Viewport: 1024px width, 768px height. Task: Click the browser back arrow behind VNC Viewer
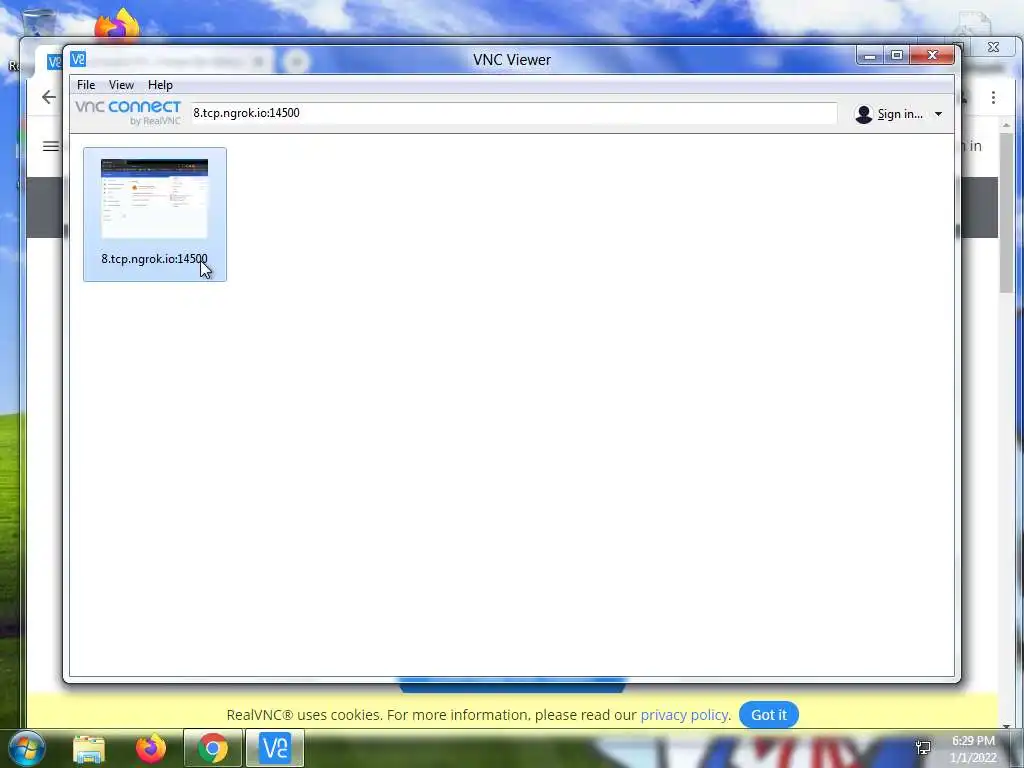[x=49, y=97]
